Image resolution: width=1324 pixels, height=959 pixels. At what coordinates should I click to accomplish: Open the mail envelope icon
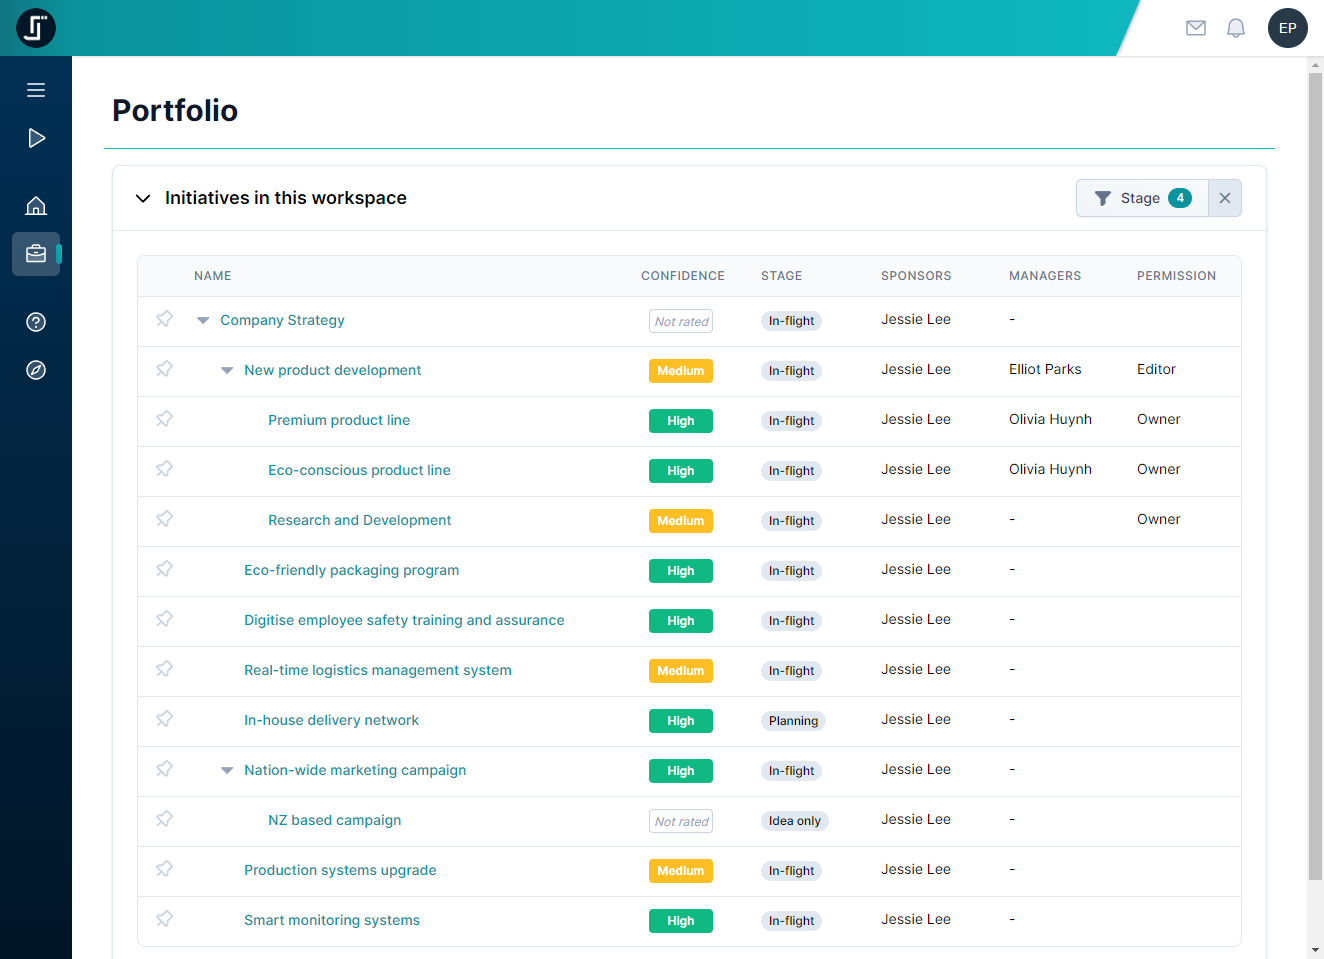pyautogui.click(x=1195, y=28)
